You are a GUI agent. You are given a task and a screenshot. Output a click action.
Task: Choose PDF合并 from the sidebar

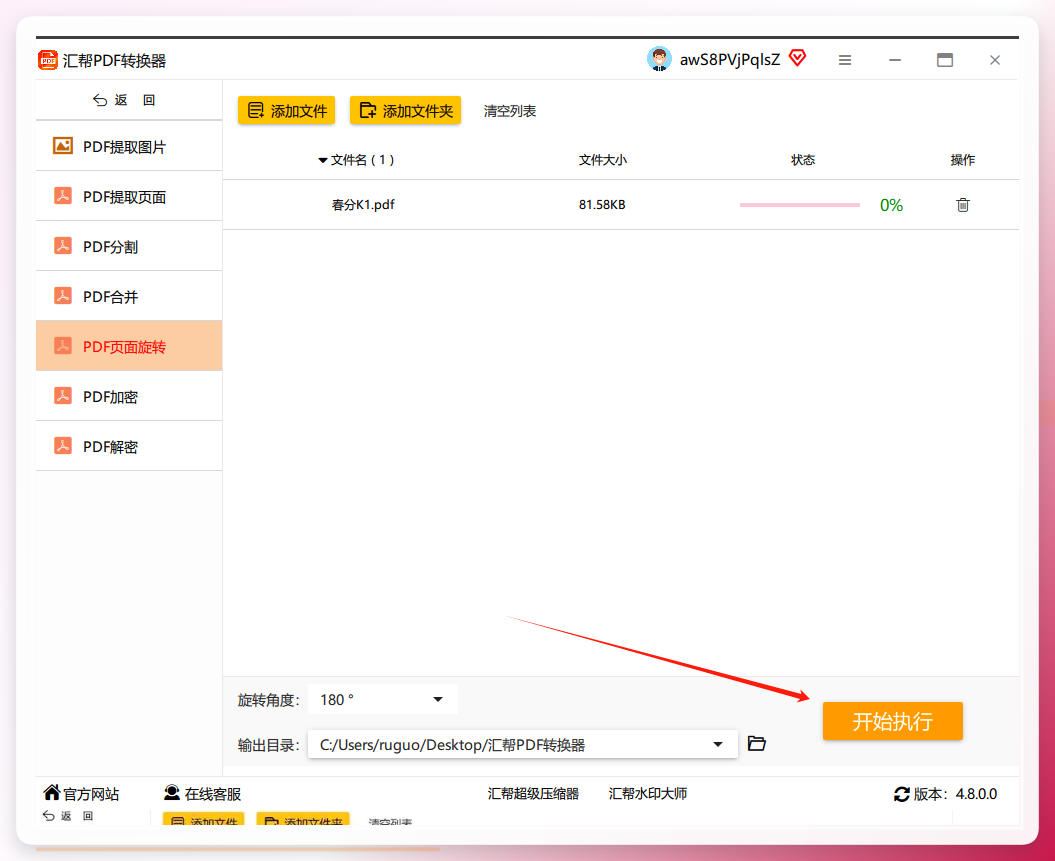click(129, 296)
